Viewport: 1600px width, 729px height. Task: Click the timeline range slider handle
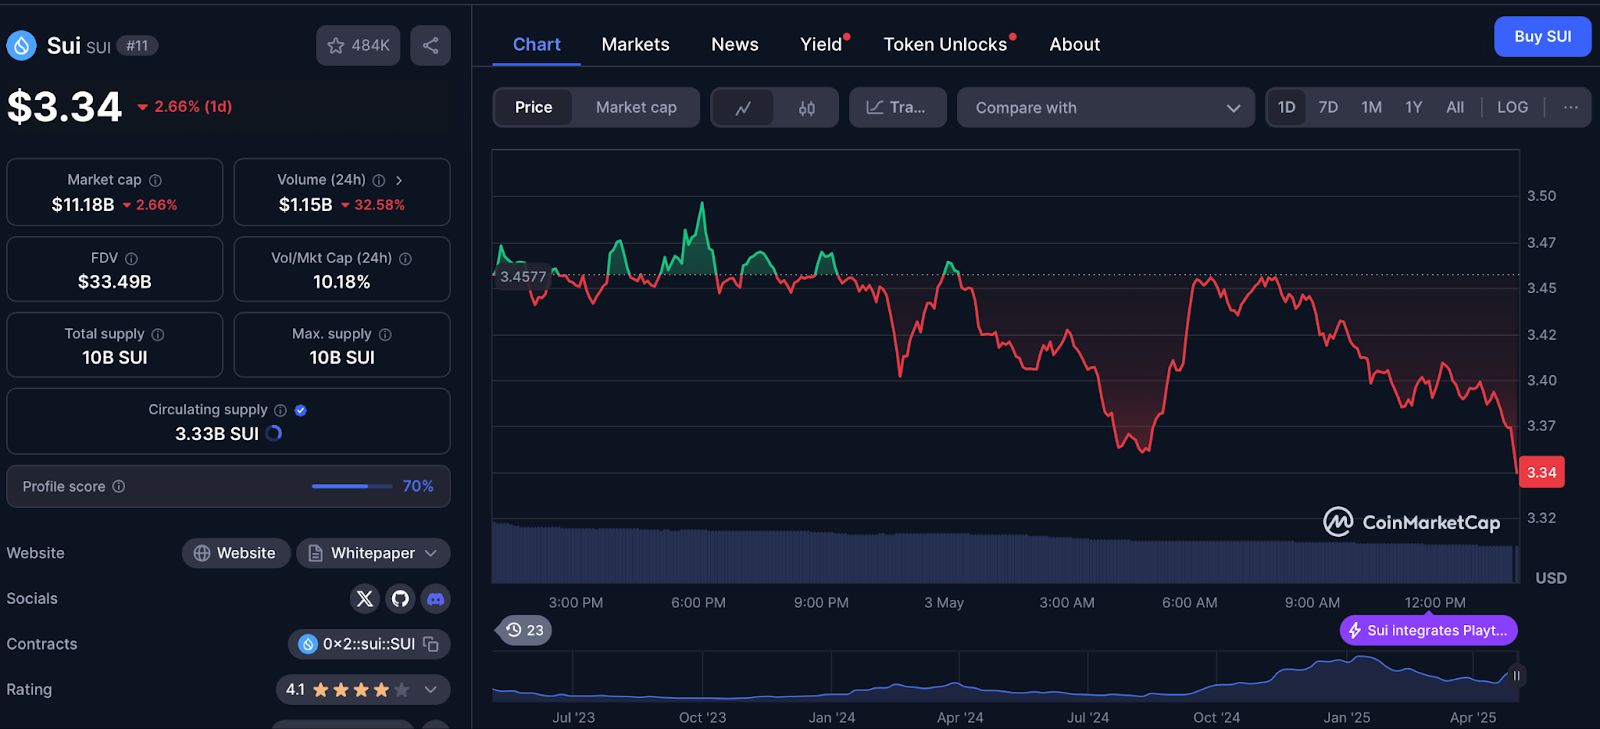(x=1516, y=676)
